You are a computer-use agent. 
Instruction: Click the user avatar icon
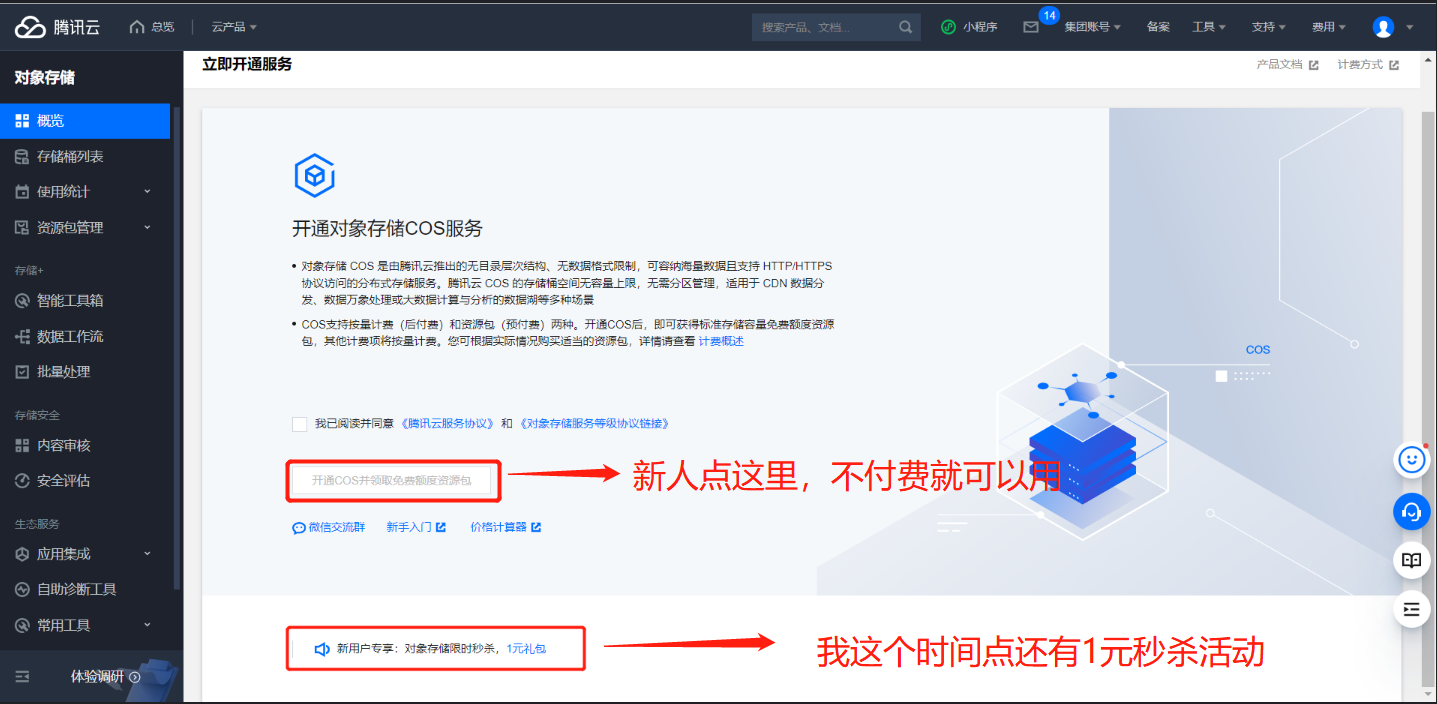click(1384, 27)
